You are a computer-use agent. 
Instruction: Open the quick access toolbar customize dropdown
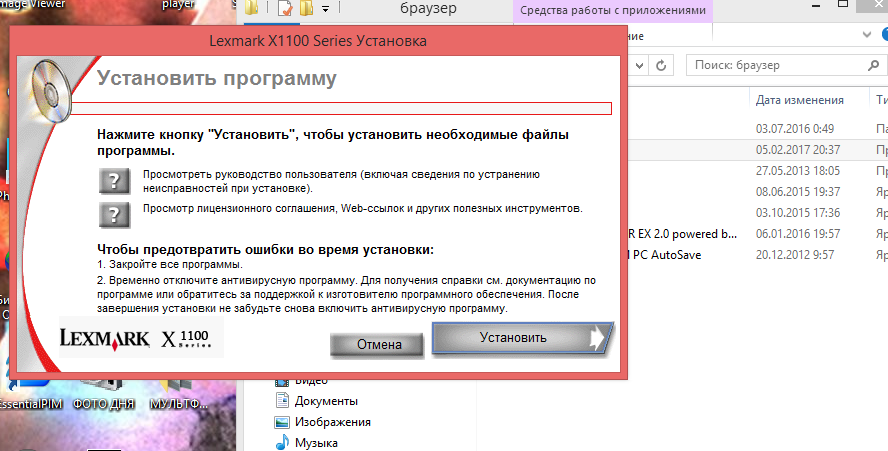tap(326, 8)
